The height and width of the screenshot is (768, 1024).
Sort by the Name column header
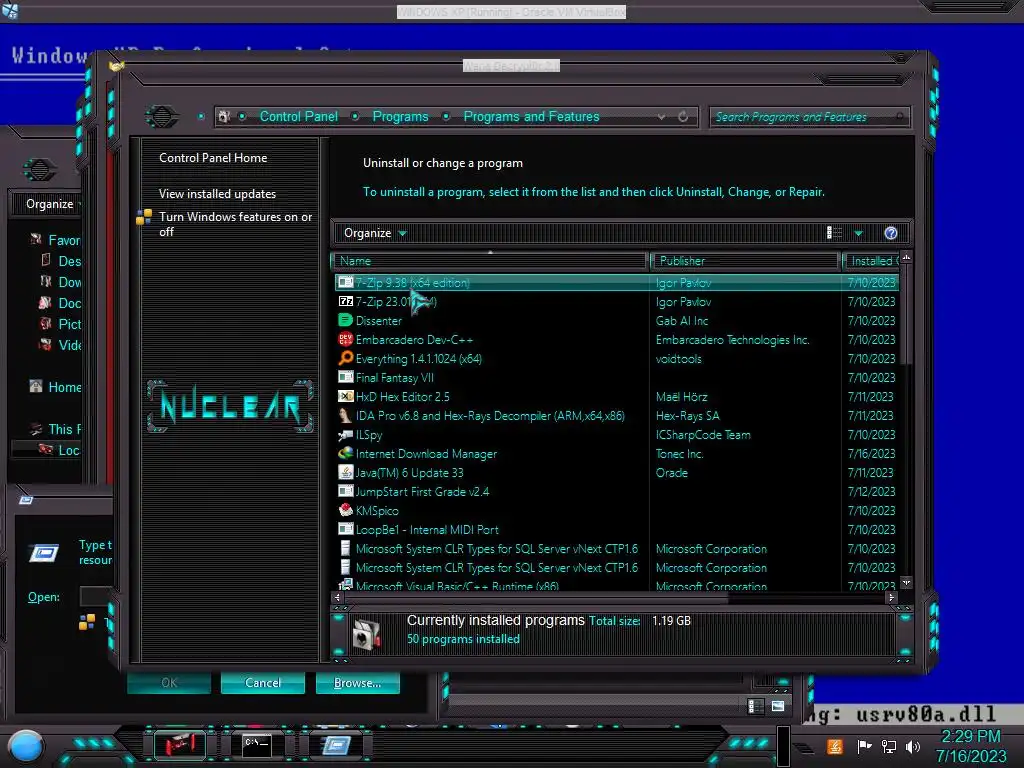[490, 261]
